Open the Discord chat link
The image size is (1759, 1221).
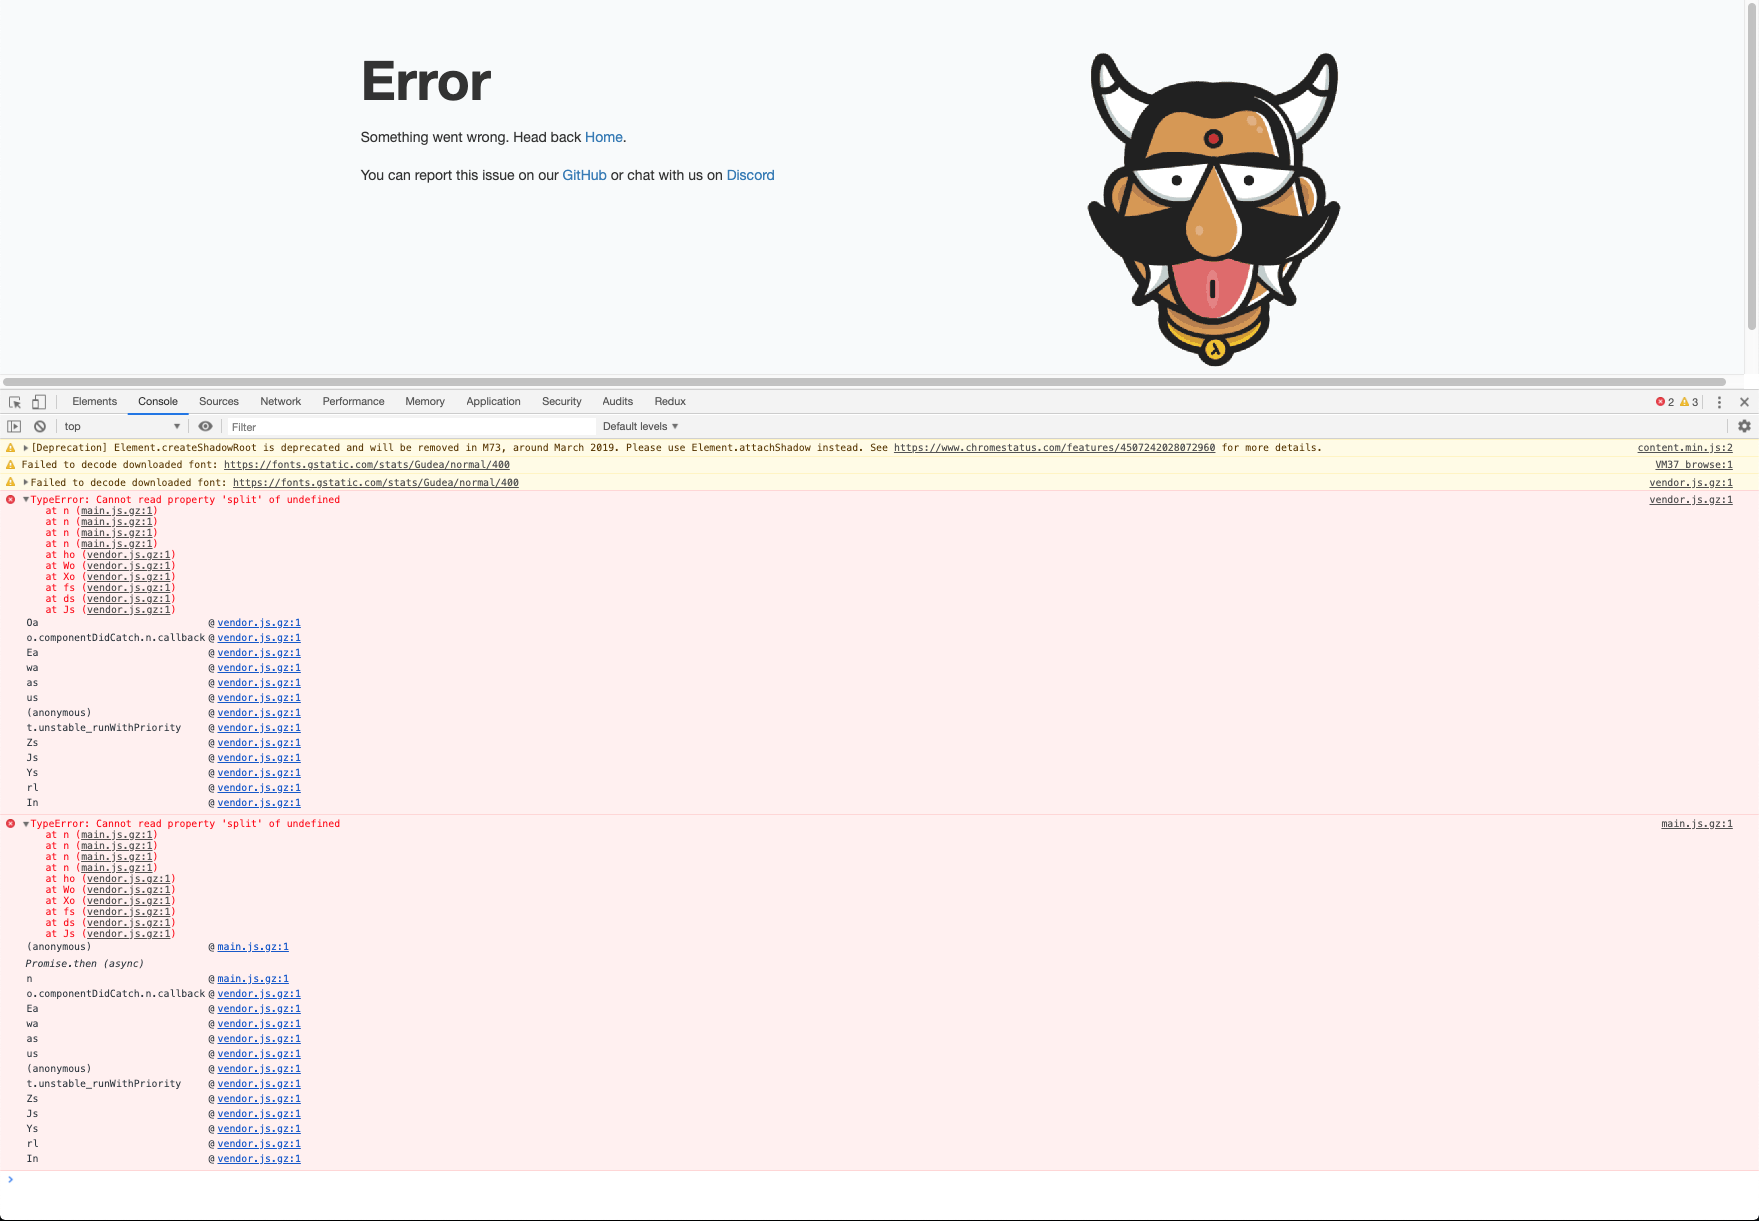750,175
